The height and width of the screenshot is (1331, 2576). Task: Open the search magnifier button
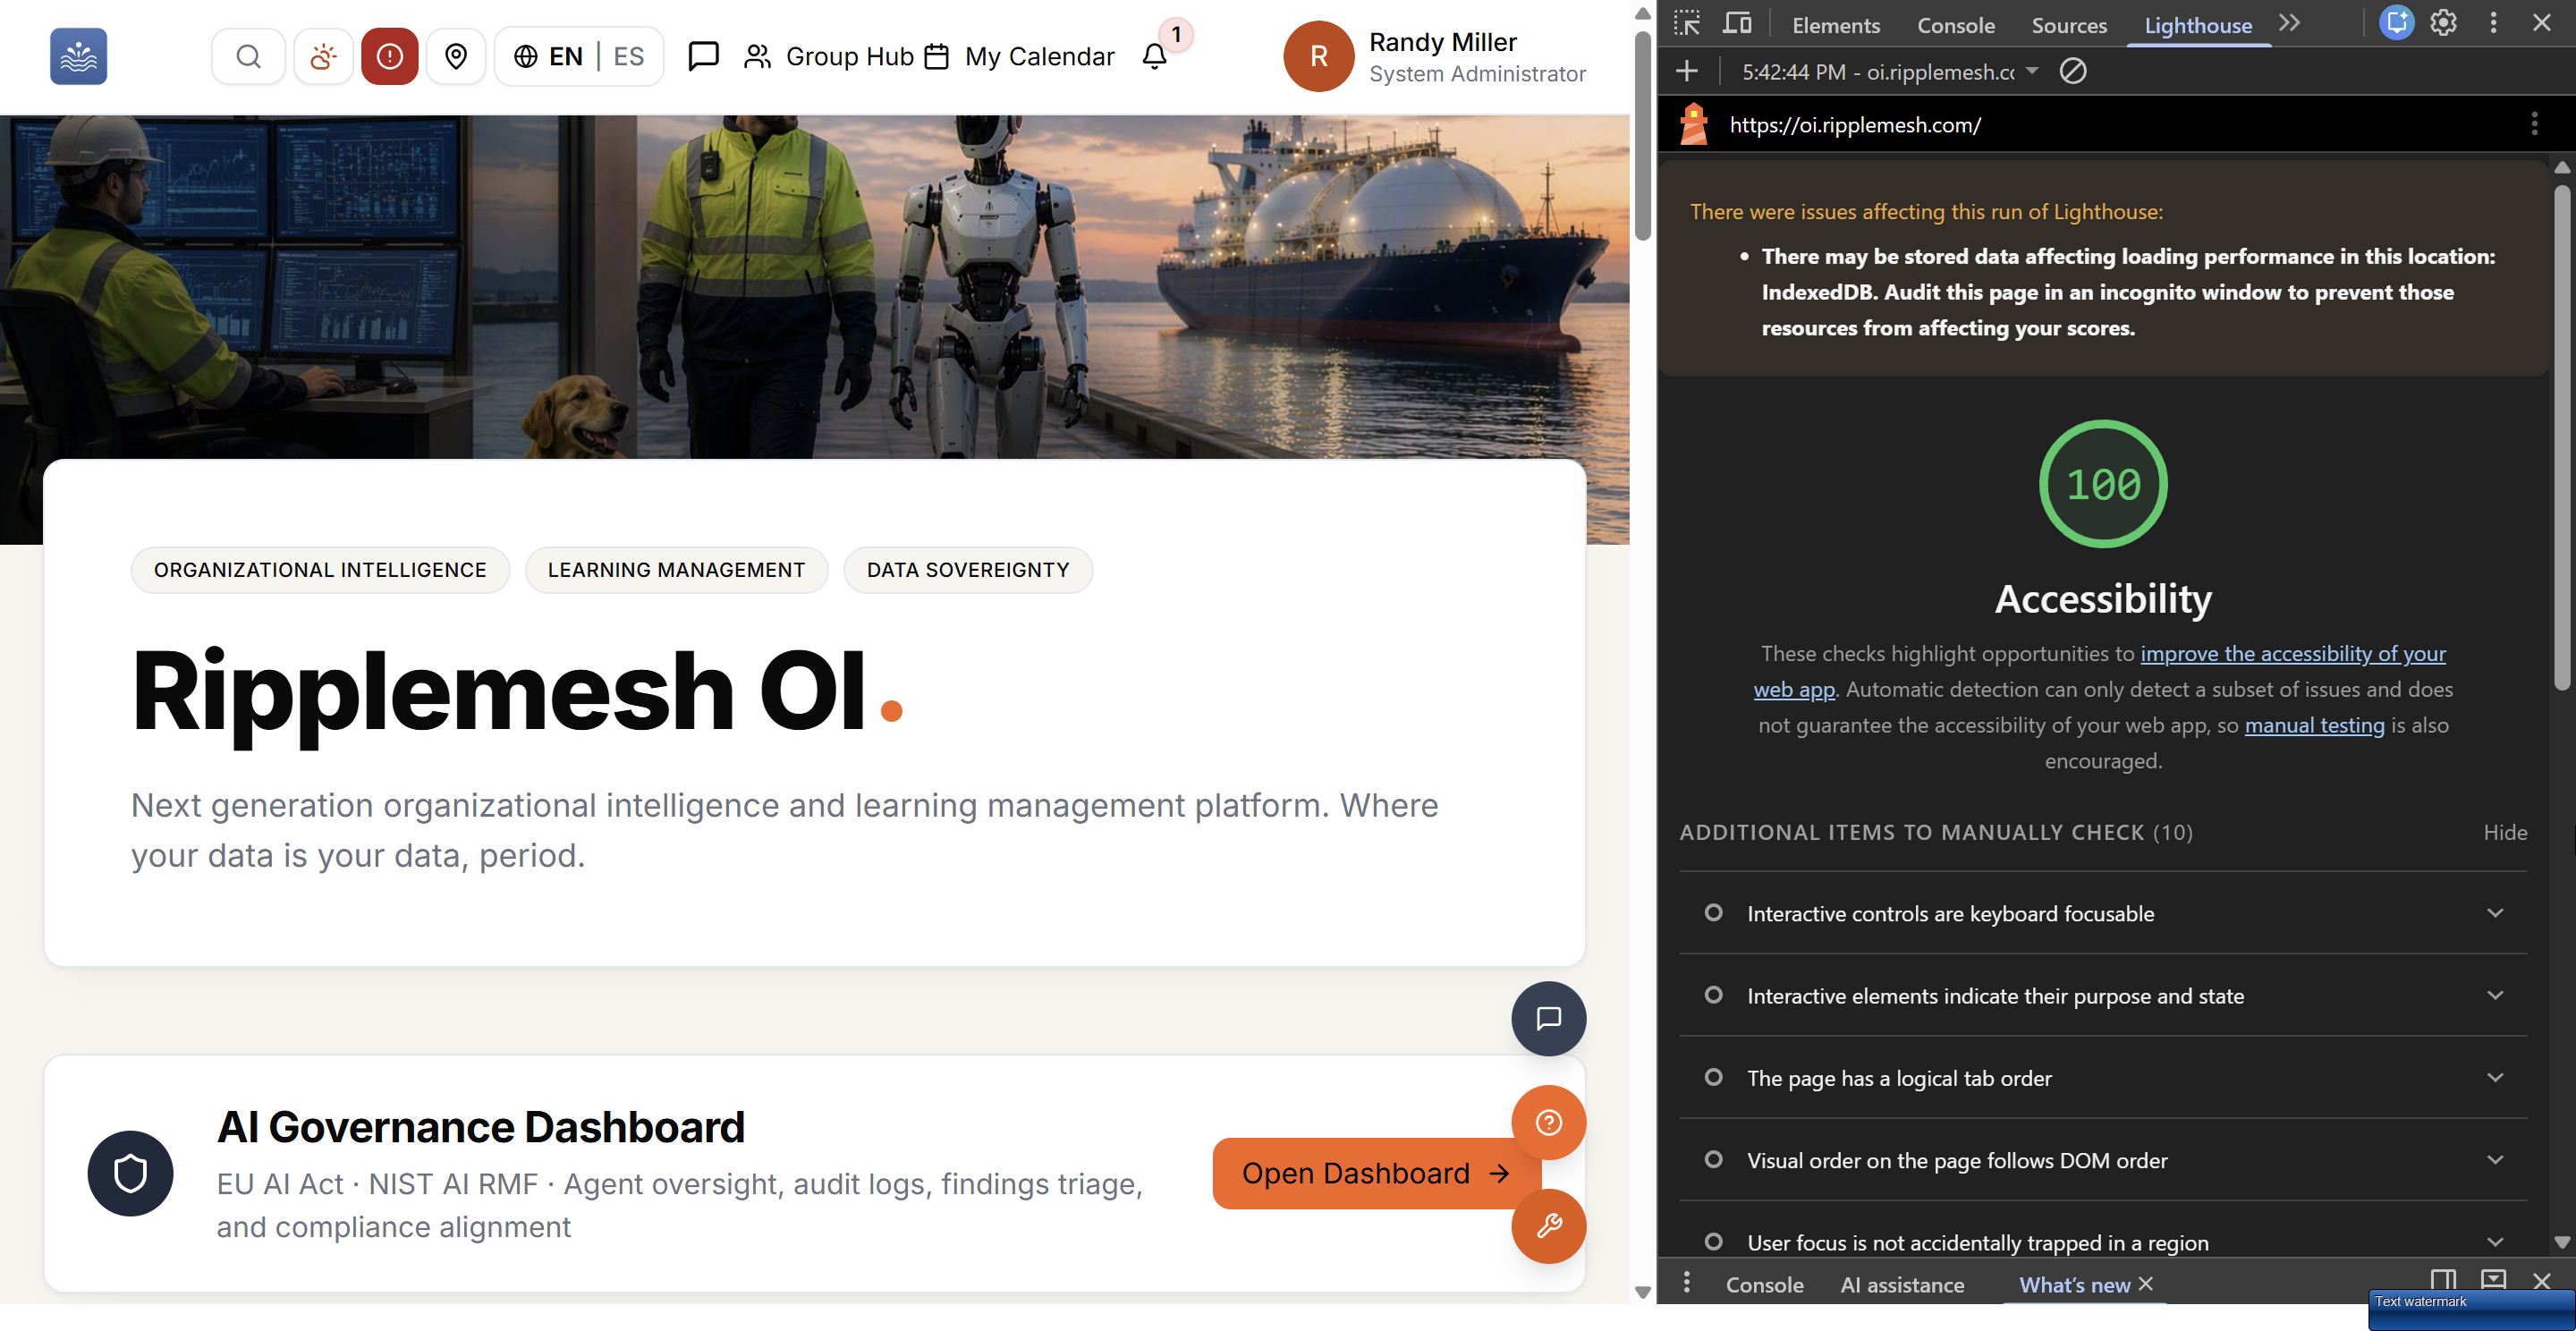click(x=248, y=56)
